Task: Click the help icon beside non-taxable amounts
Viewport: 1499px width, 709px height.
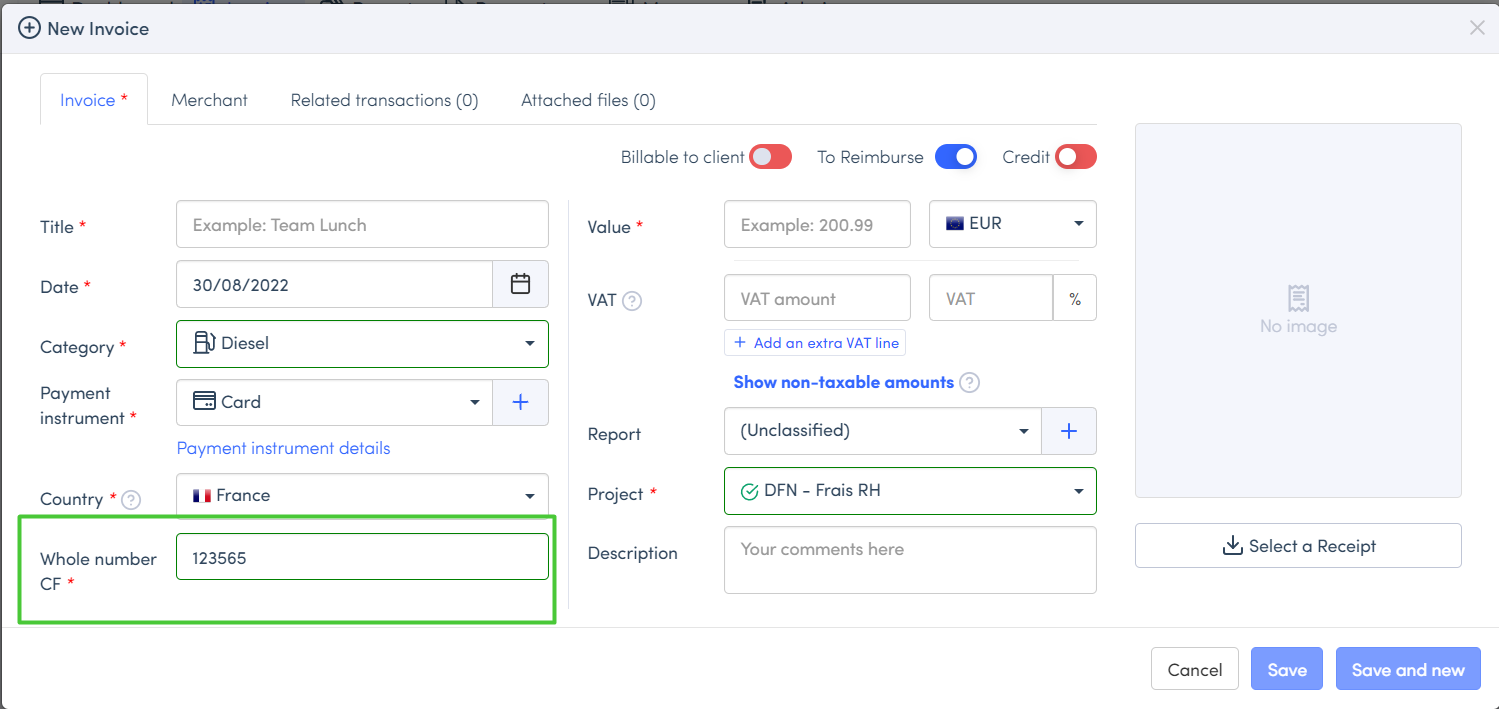Action: click(969, 383)
